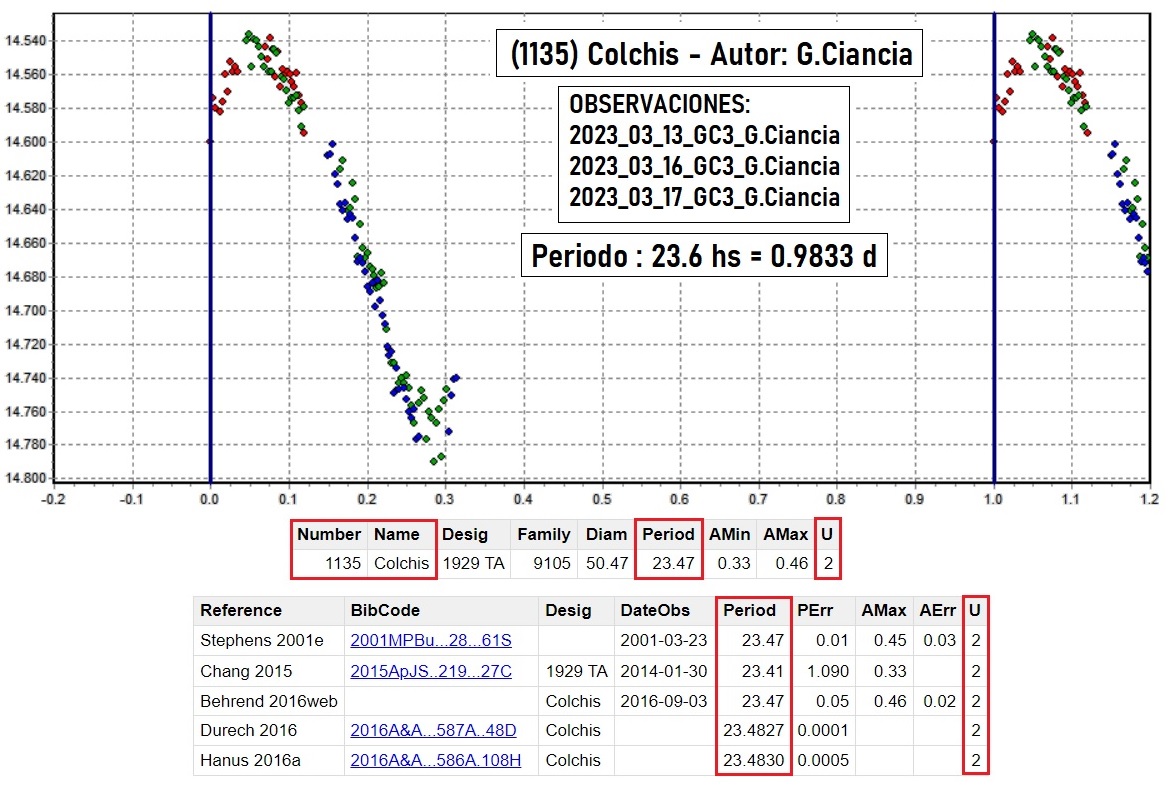Viewport: 1169px width, 789px height.
Task: Select the 23.41 period value
Action: [x=763, y=671]
